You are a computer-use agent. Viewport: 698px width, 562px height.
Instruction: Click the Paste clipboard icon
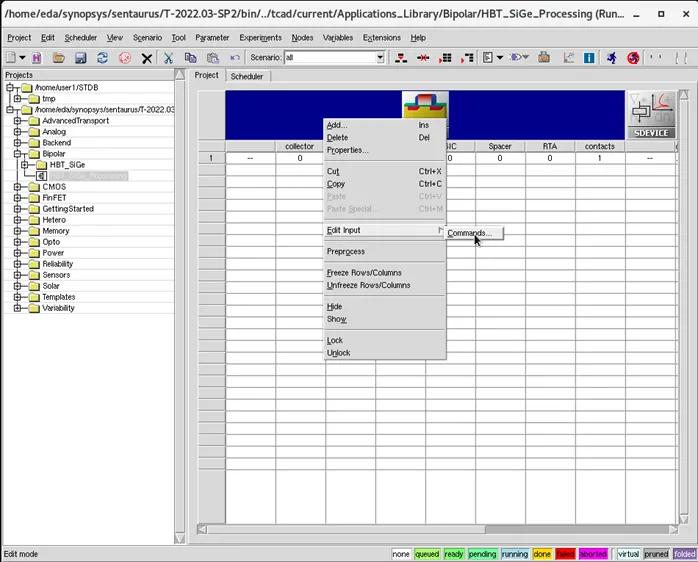213,57
